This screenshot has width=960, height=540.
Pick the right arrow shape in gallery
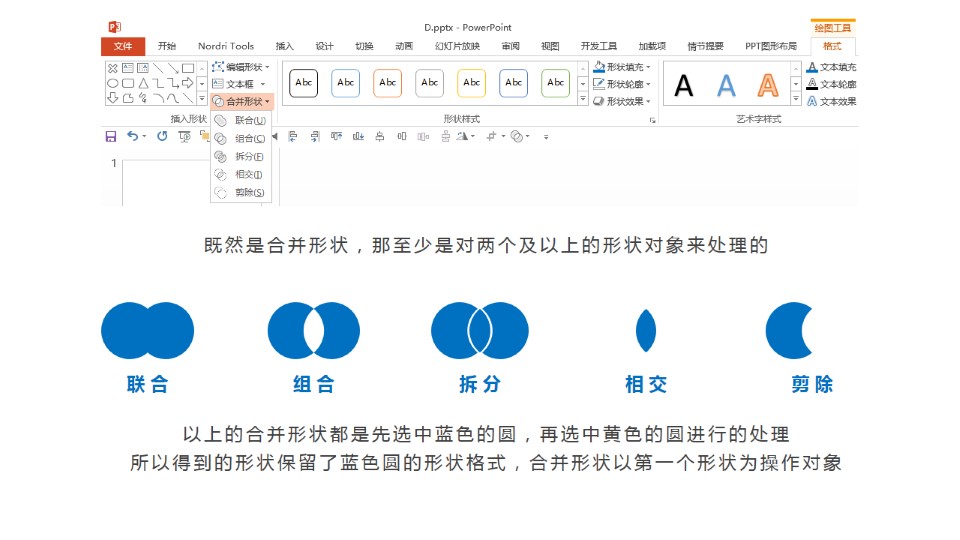(x=188, y=83)
